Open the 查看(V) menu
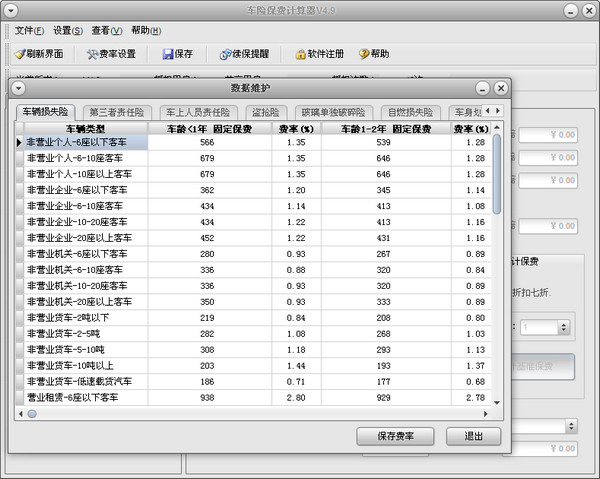This screenshot has width=600, height=479. (107, 31)
